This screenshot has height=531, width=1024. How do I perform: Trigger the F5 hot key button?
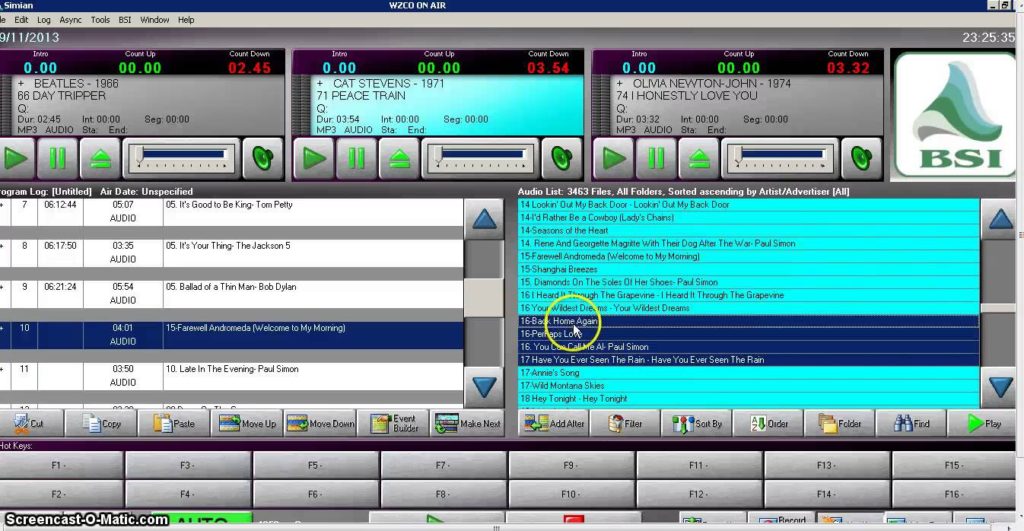pos(314,465)
